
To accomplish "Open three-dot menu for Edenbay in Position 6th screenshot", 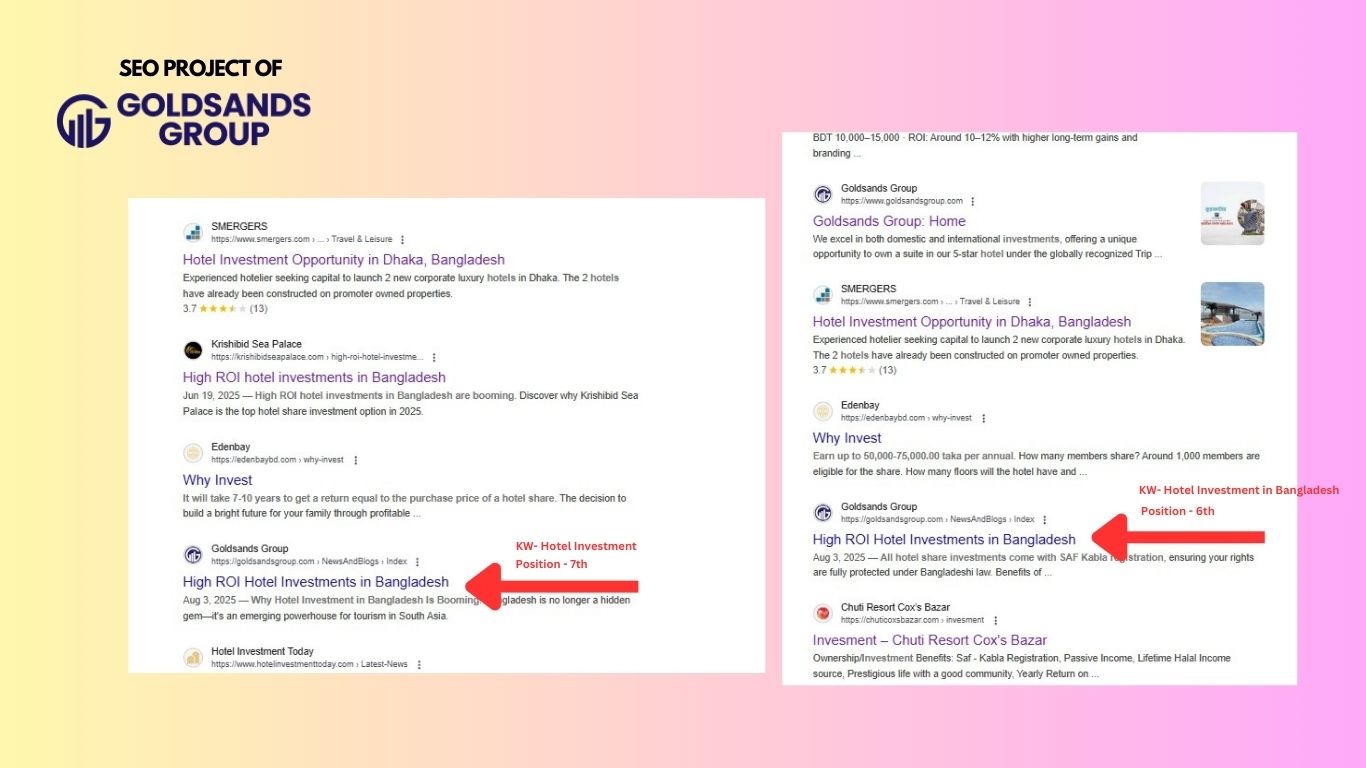I will (x=983, y=418).
